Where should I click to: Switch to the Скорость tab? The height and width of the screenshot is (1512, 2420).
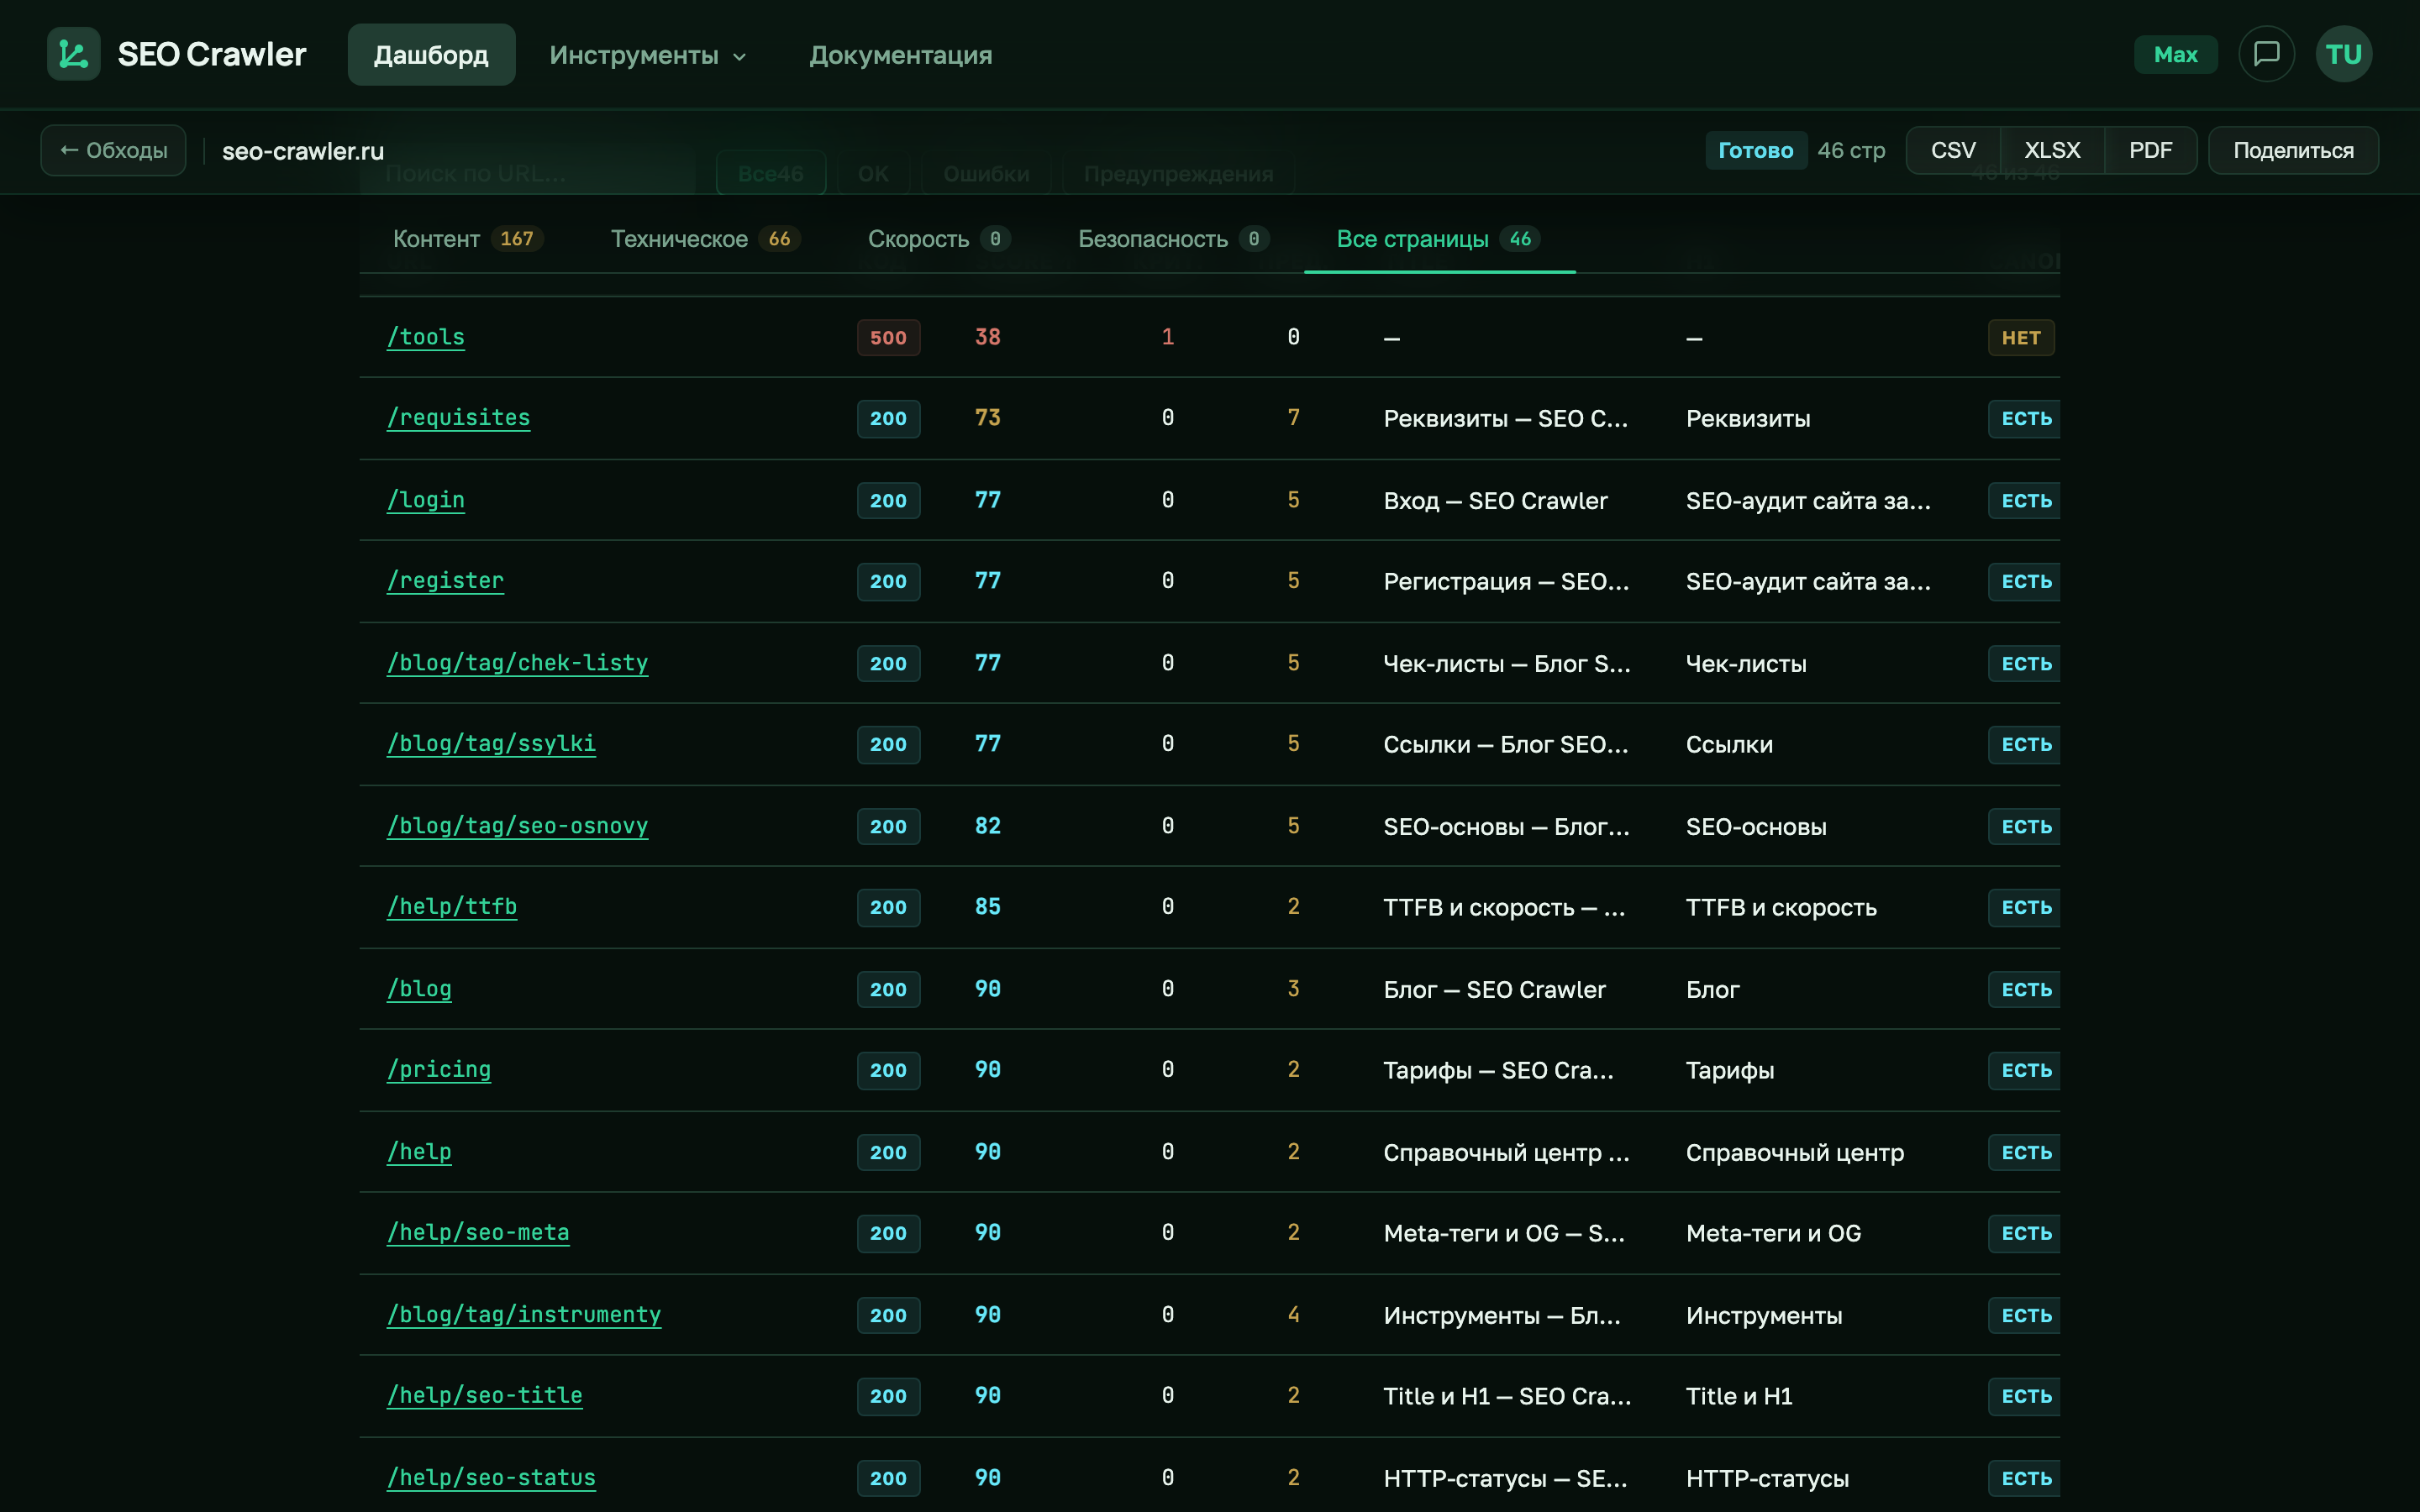[939, 239]
